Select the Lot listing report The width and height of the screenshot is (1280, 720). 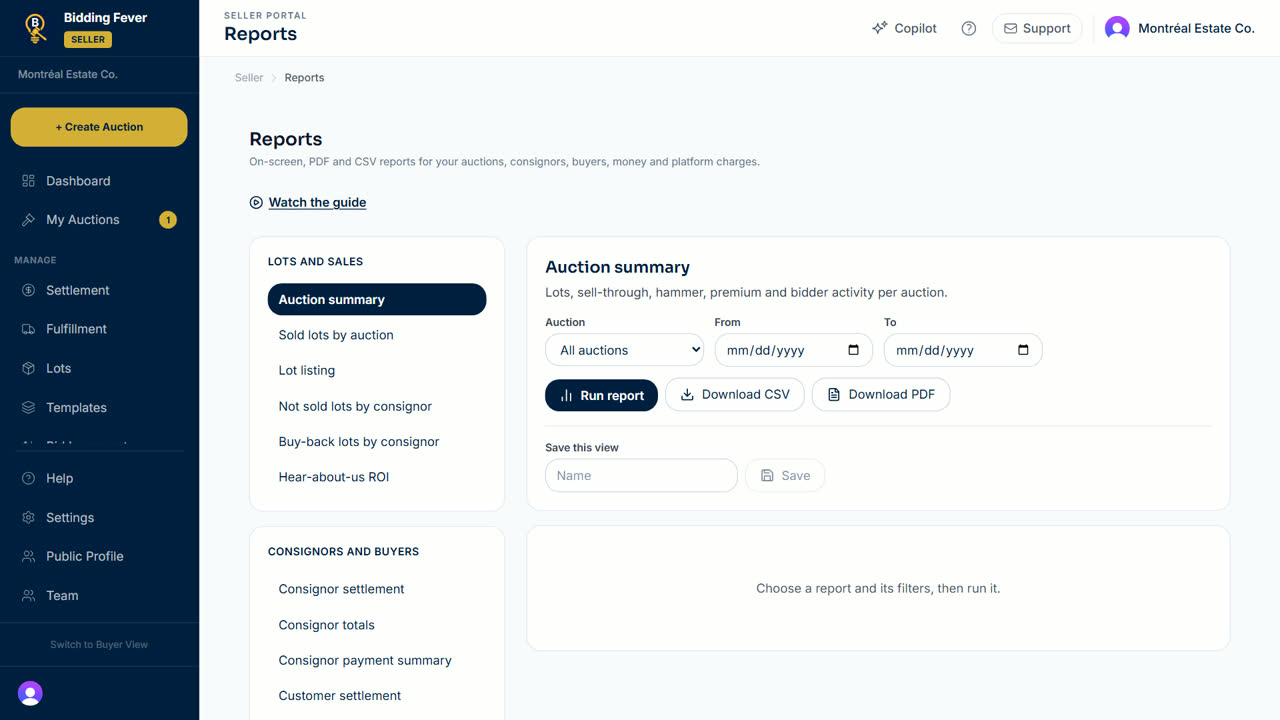377,370
